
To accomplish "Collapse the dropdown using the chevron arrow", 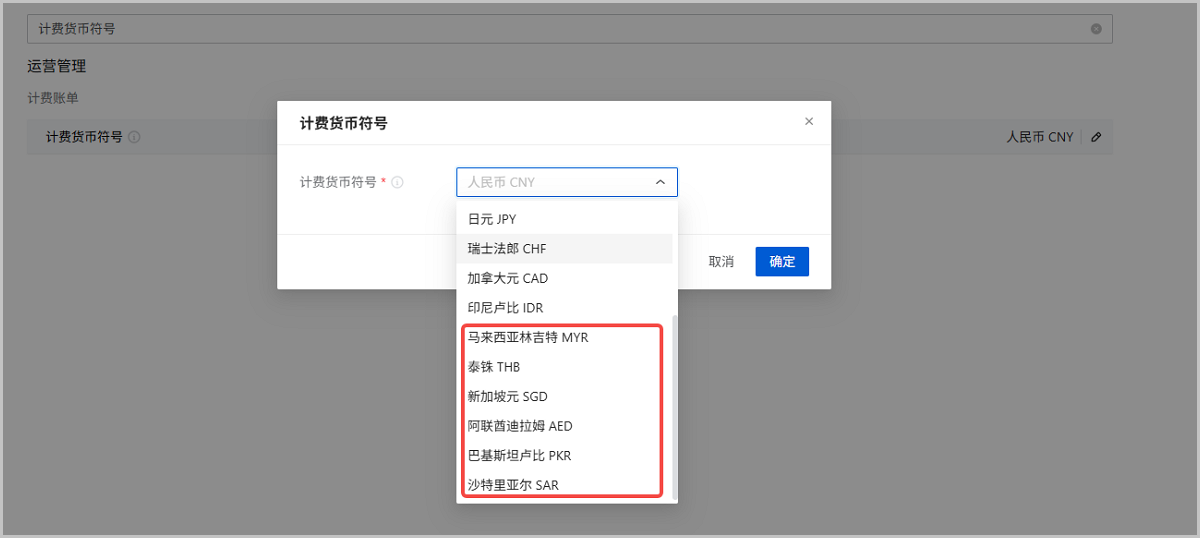I will pos(660,182).
